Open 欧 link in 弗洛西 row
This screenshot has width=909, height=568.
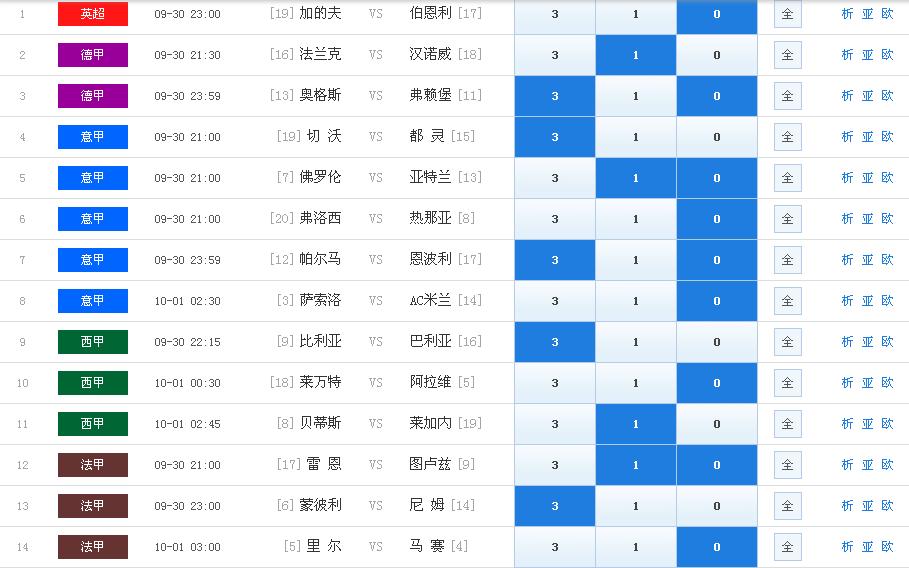pos(888,219)
